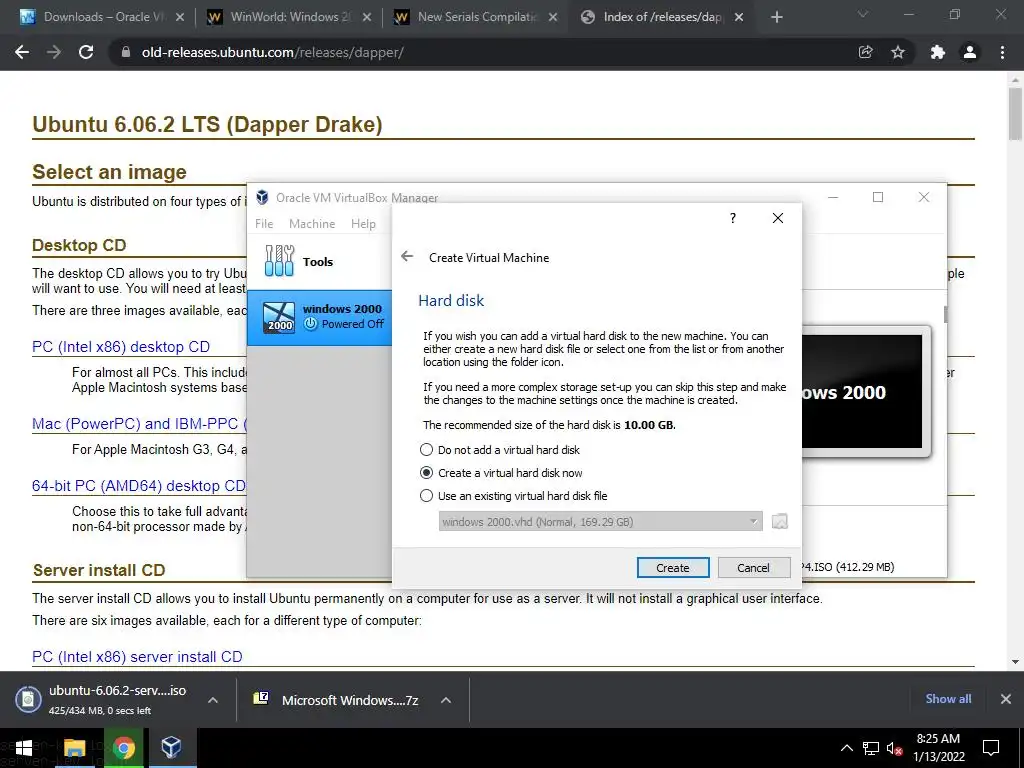Switch to the Downloads – Oracle VM tab
1024x768 pixels.
101,17
